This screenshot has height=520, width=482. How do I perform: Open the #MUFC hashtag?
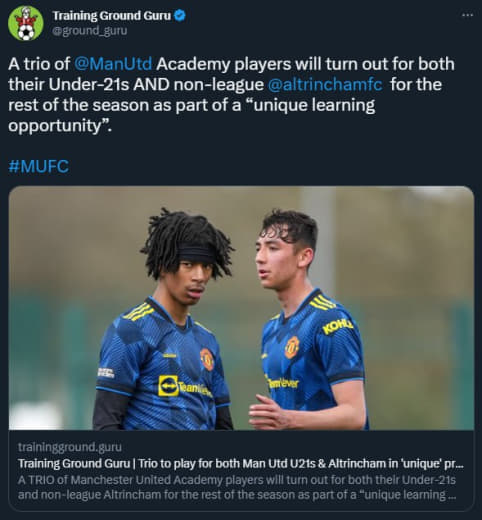(39, 166)
